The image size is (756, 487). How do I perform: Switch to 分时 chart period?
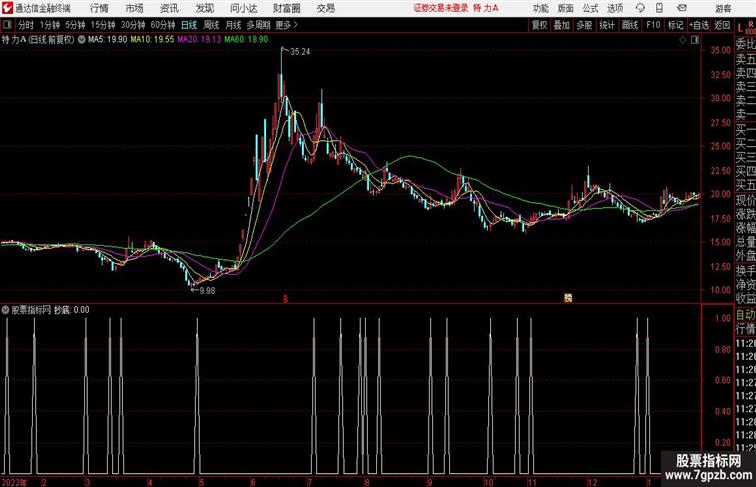[26, 25]
